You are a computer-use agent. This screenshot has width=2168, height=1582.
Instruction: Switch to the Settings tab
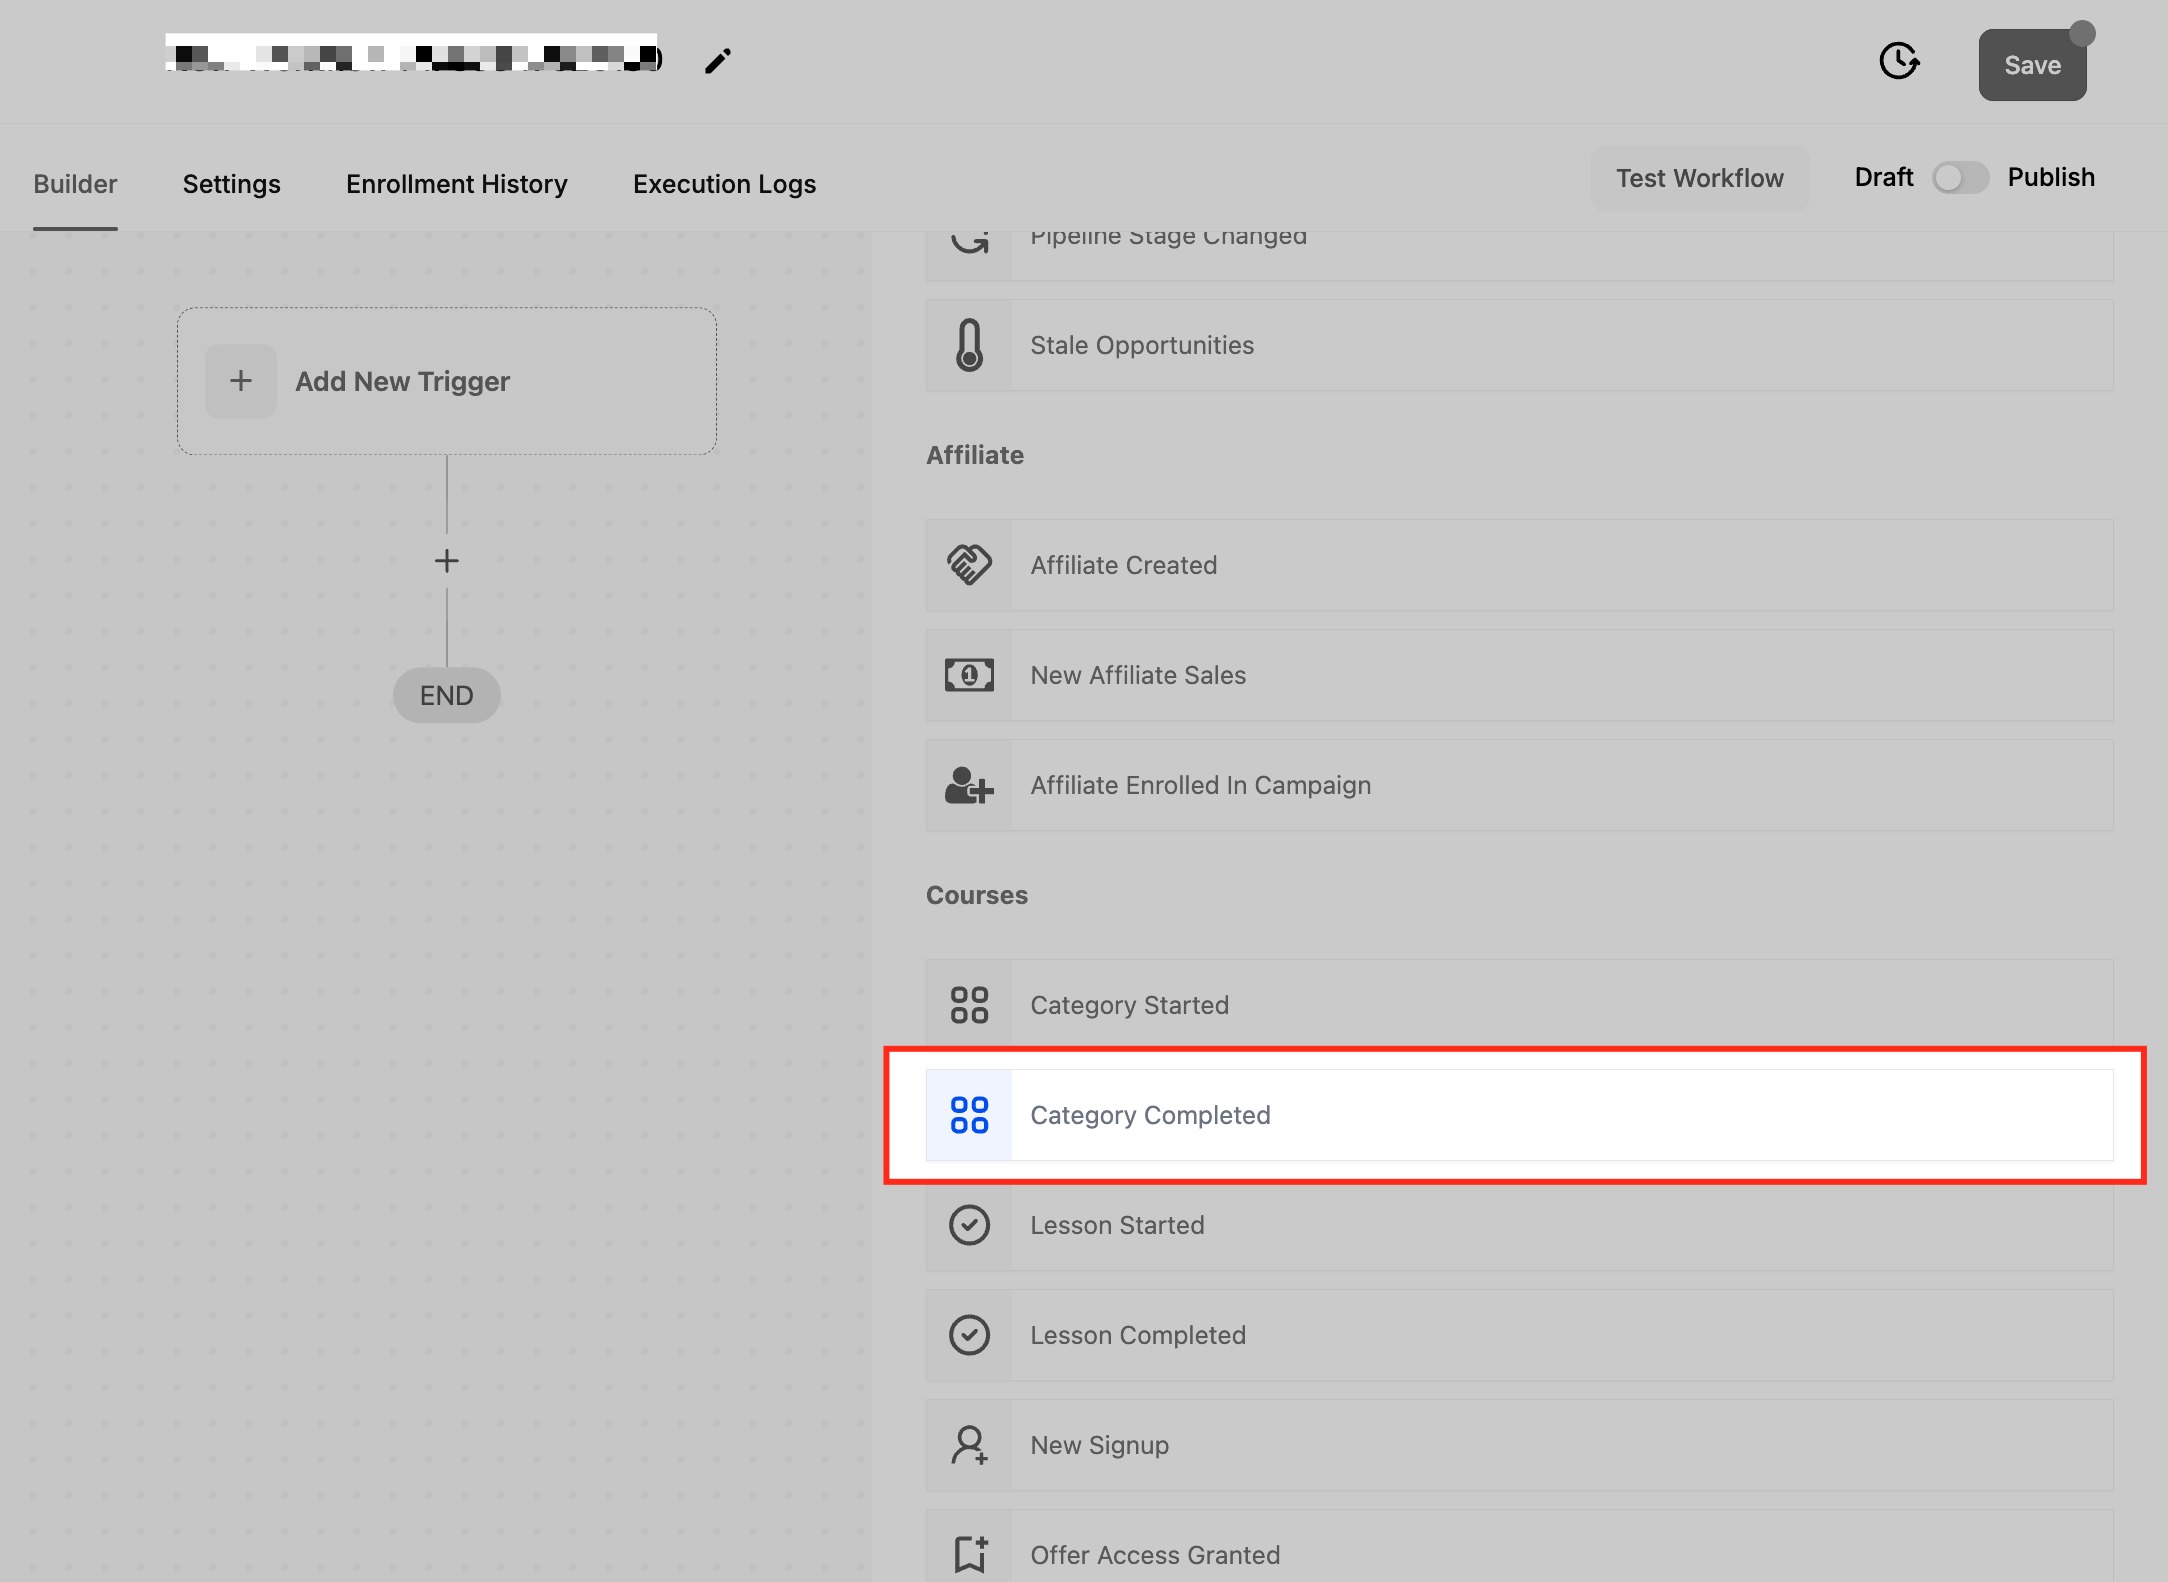pyautogui.click(x=231, y=184)
